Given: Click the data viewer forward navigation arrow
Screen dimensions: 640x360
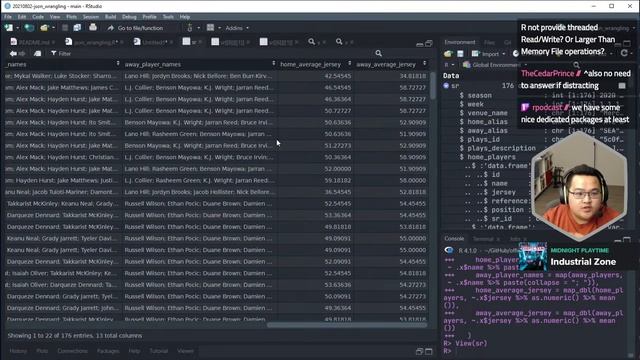Looking at the screenshot, I should 22,53.
